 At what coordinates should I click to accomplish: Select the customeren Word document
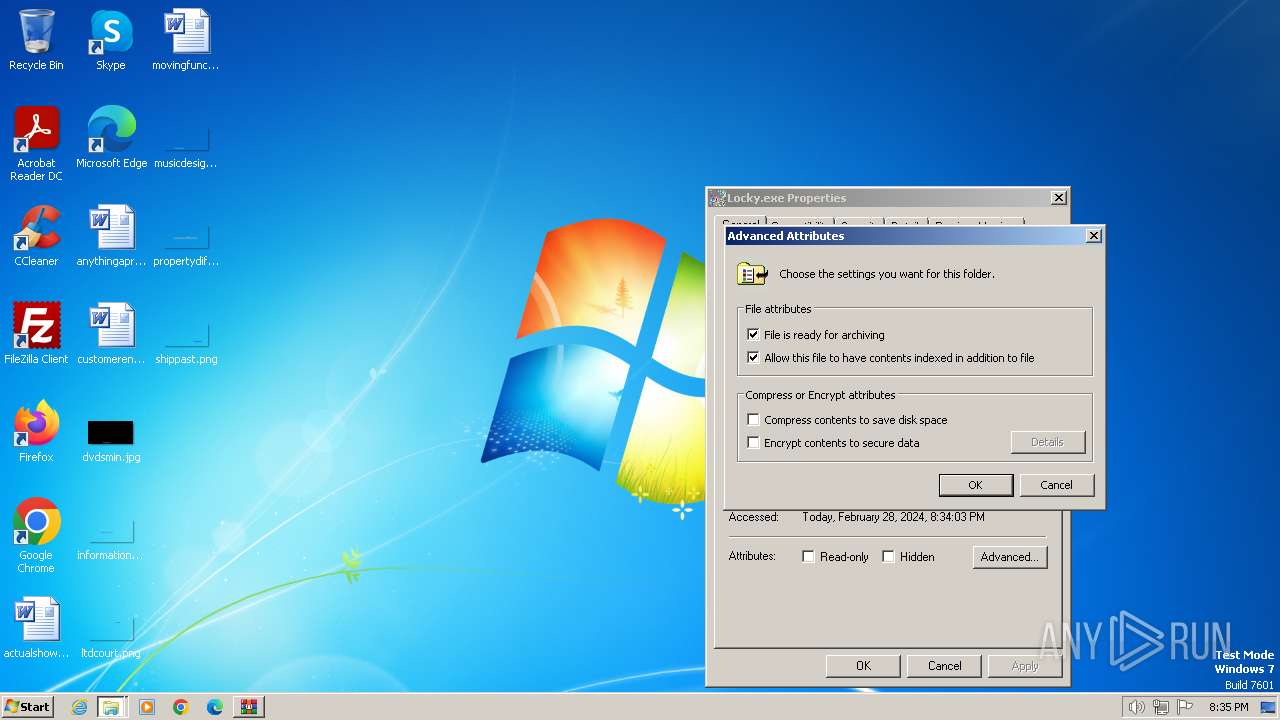click(x=111, y=334)
